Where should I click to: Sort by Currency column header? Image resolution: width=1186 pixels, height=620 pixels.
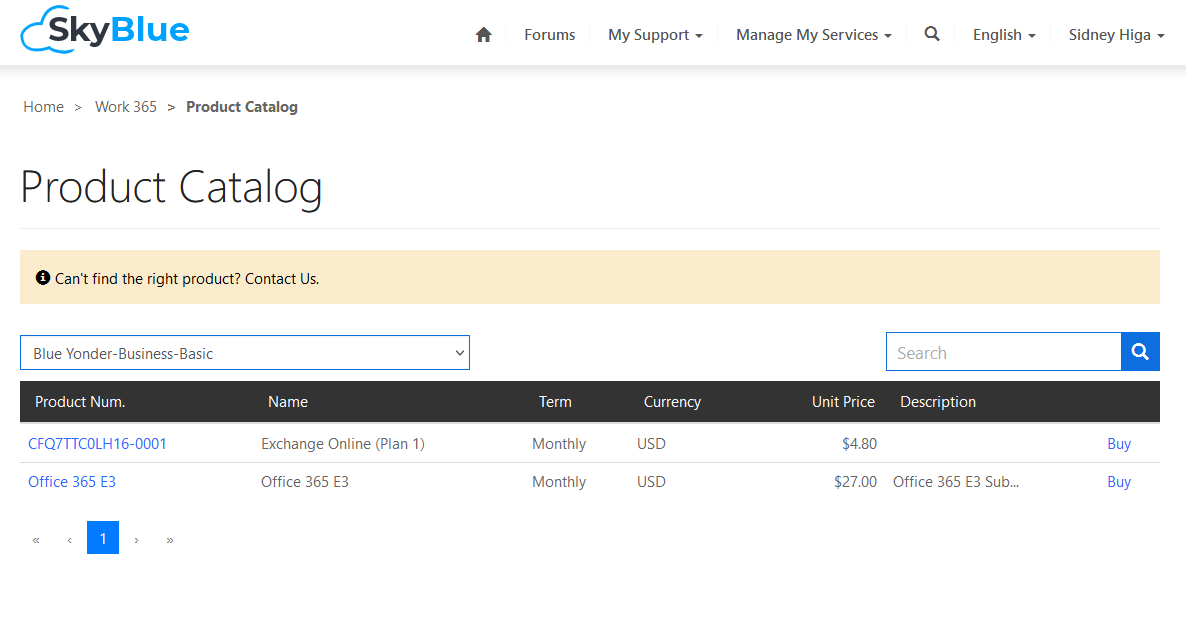pos(672,401)
